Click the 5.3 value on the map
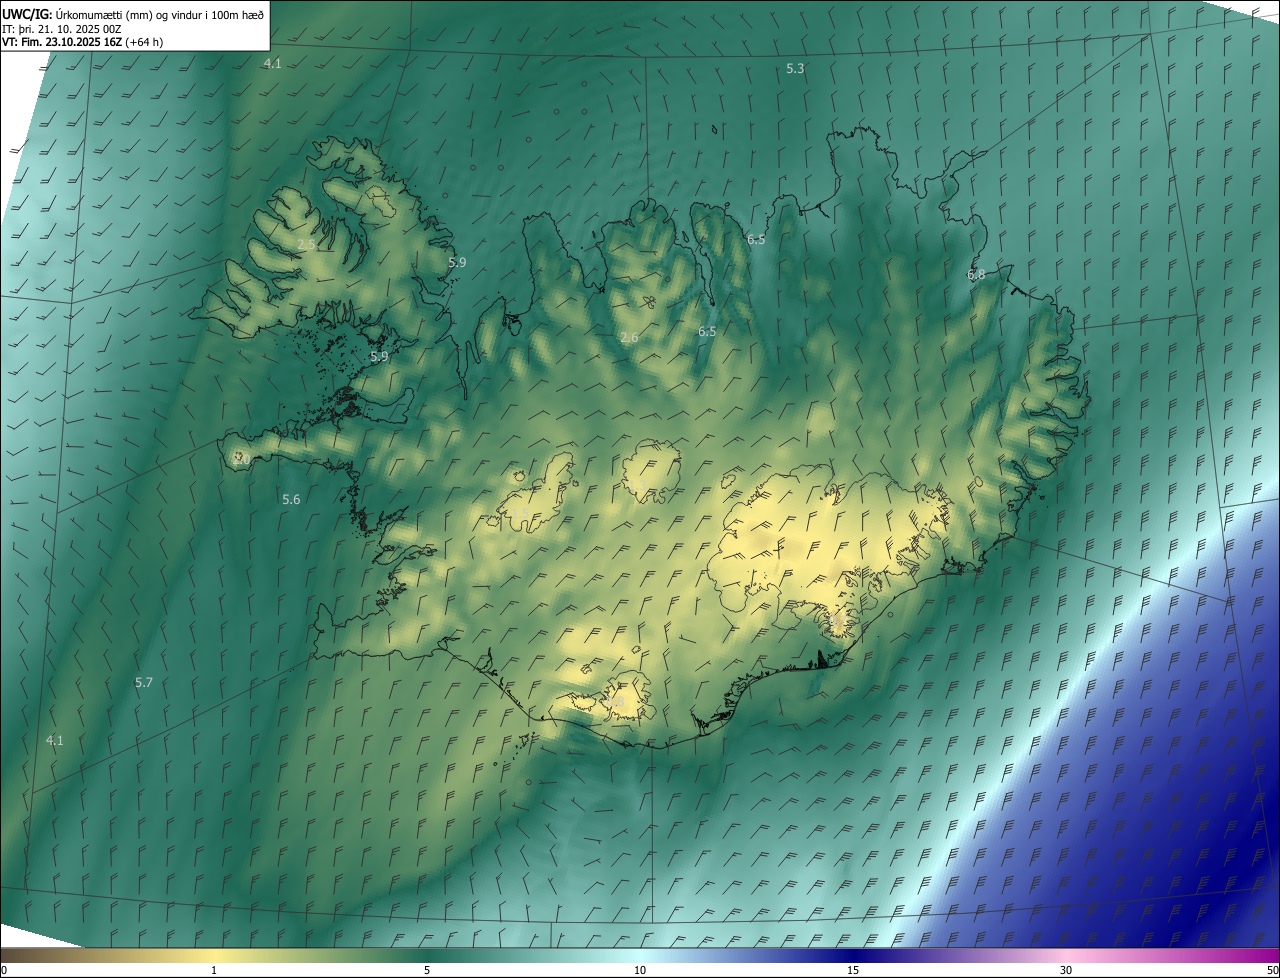The height and width of the screenshot is (978, 1280). (x=795, y=68)
